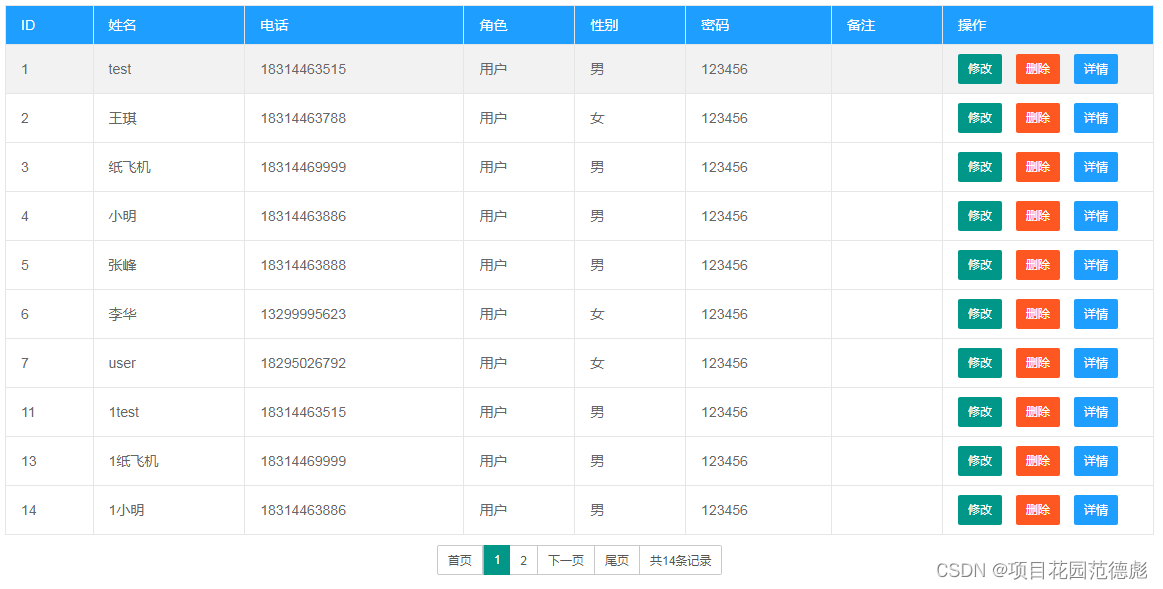Image resolution: width=1163 pixels, height=589 pixels.
Task: Open 详情 for 李华
Action: tap(1096, 314)
